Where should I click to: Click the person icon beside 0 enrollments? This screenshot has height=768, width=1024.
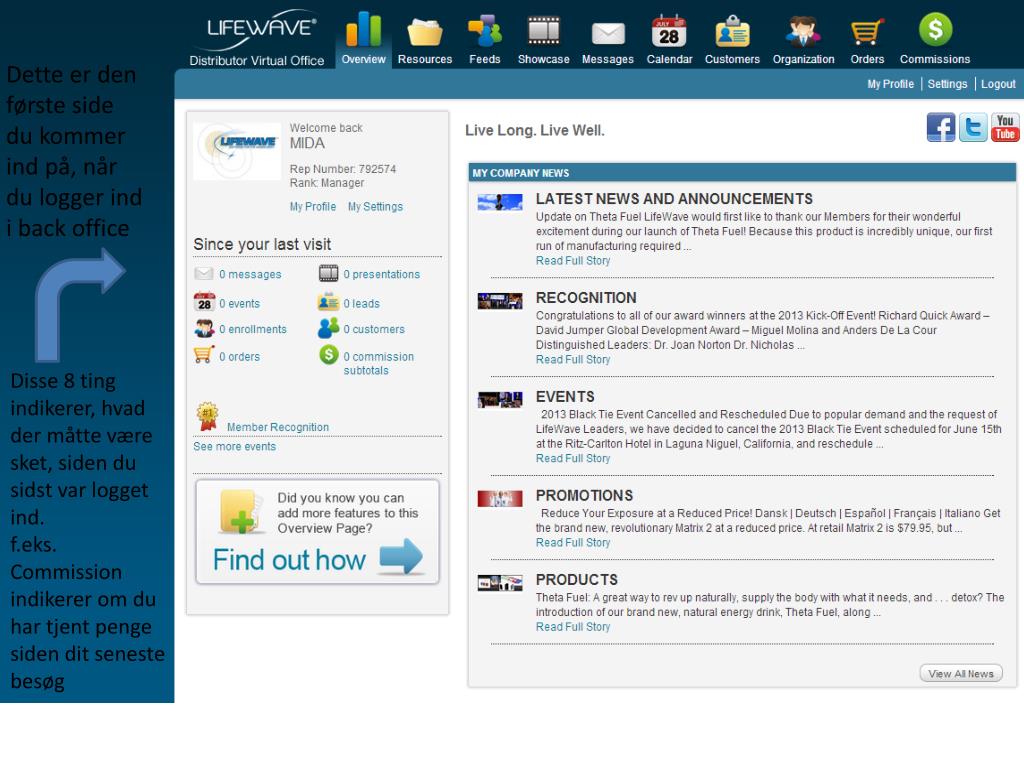point(204,328)
